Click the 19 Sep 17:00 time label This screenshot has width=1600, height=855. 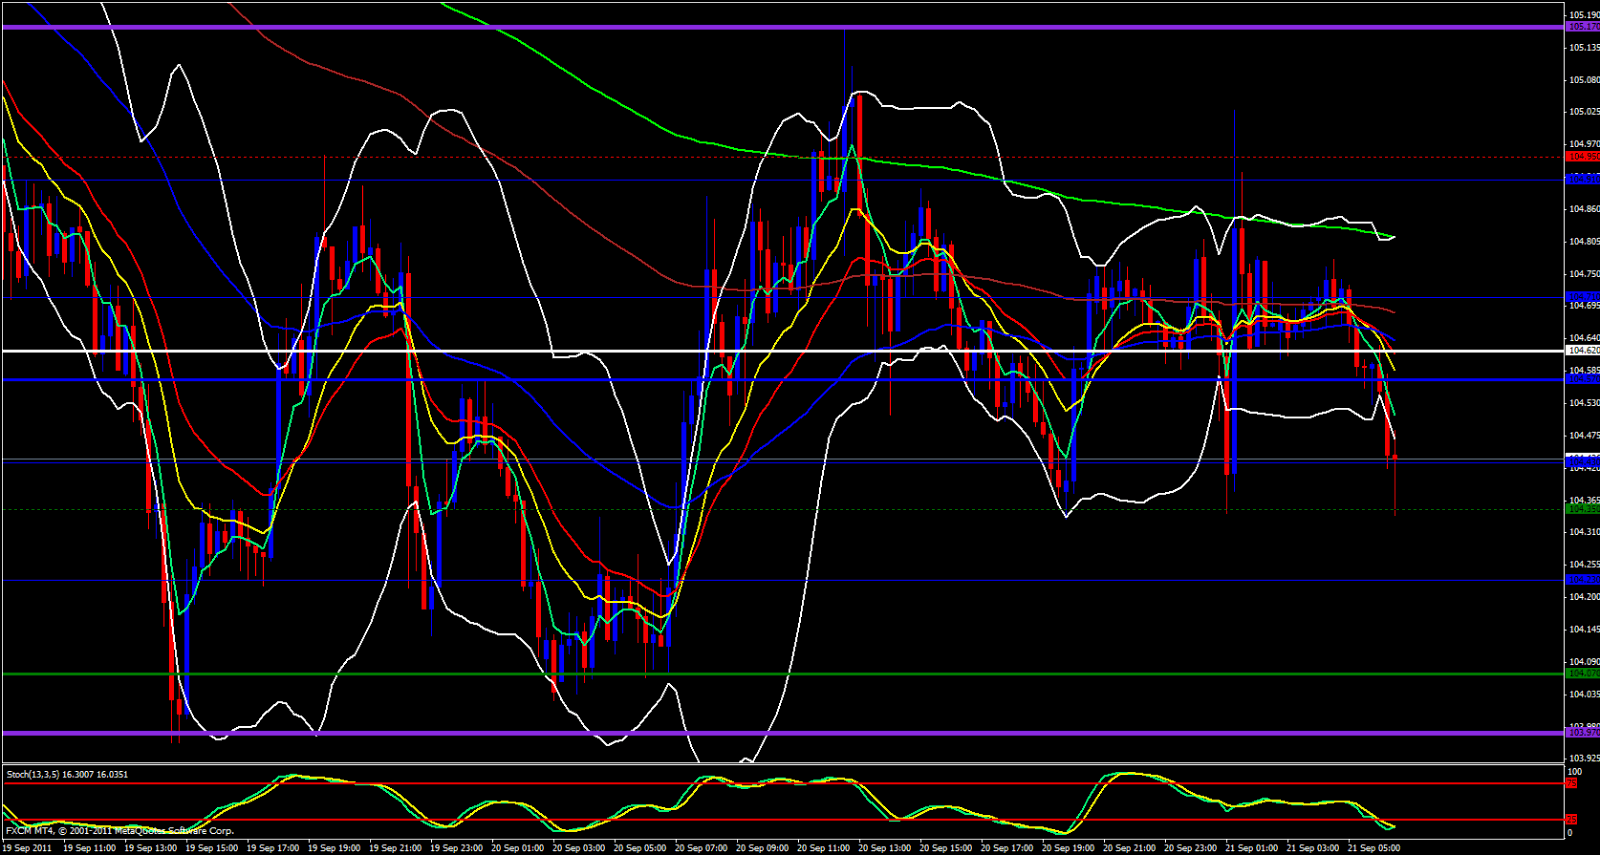click(x=273, y=848)
